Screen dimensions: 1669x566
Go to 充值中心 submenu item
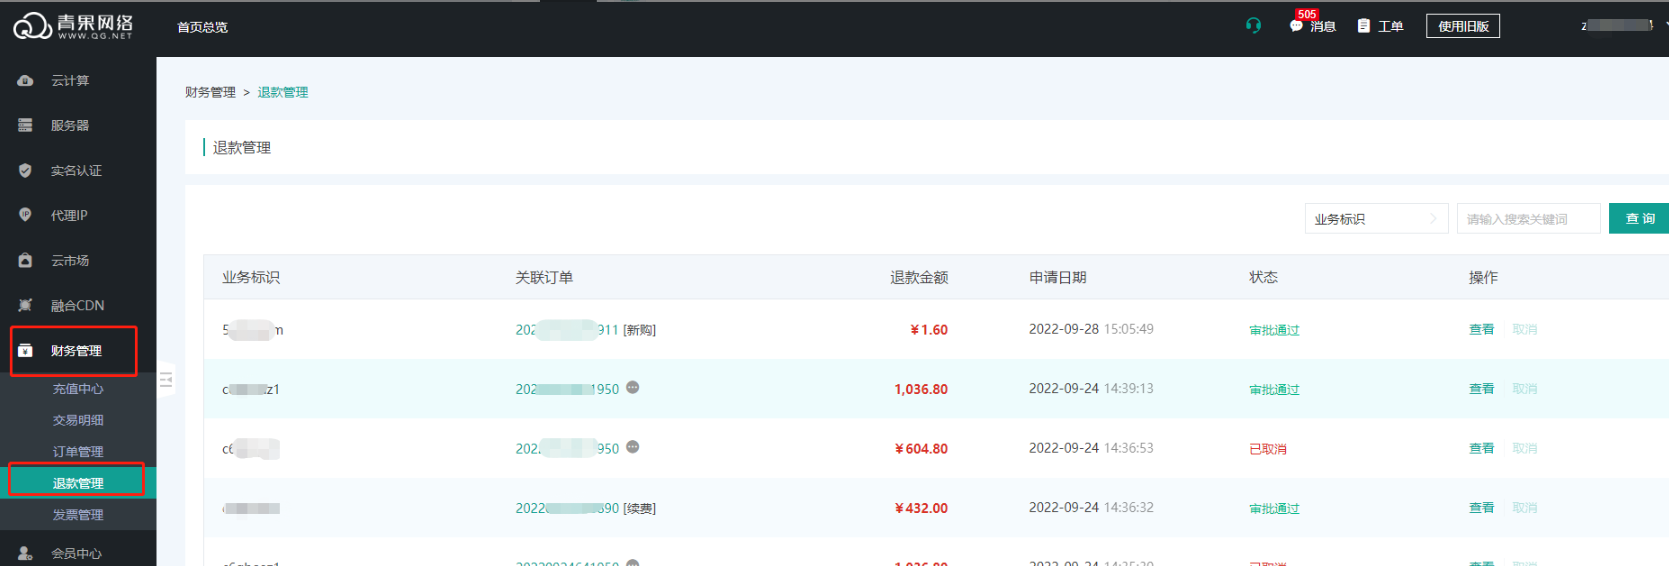[78, 389]
